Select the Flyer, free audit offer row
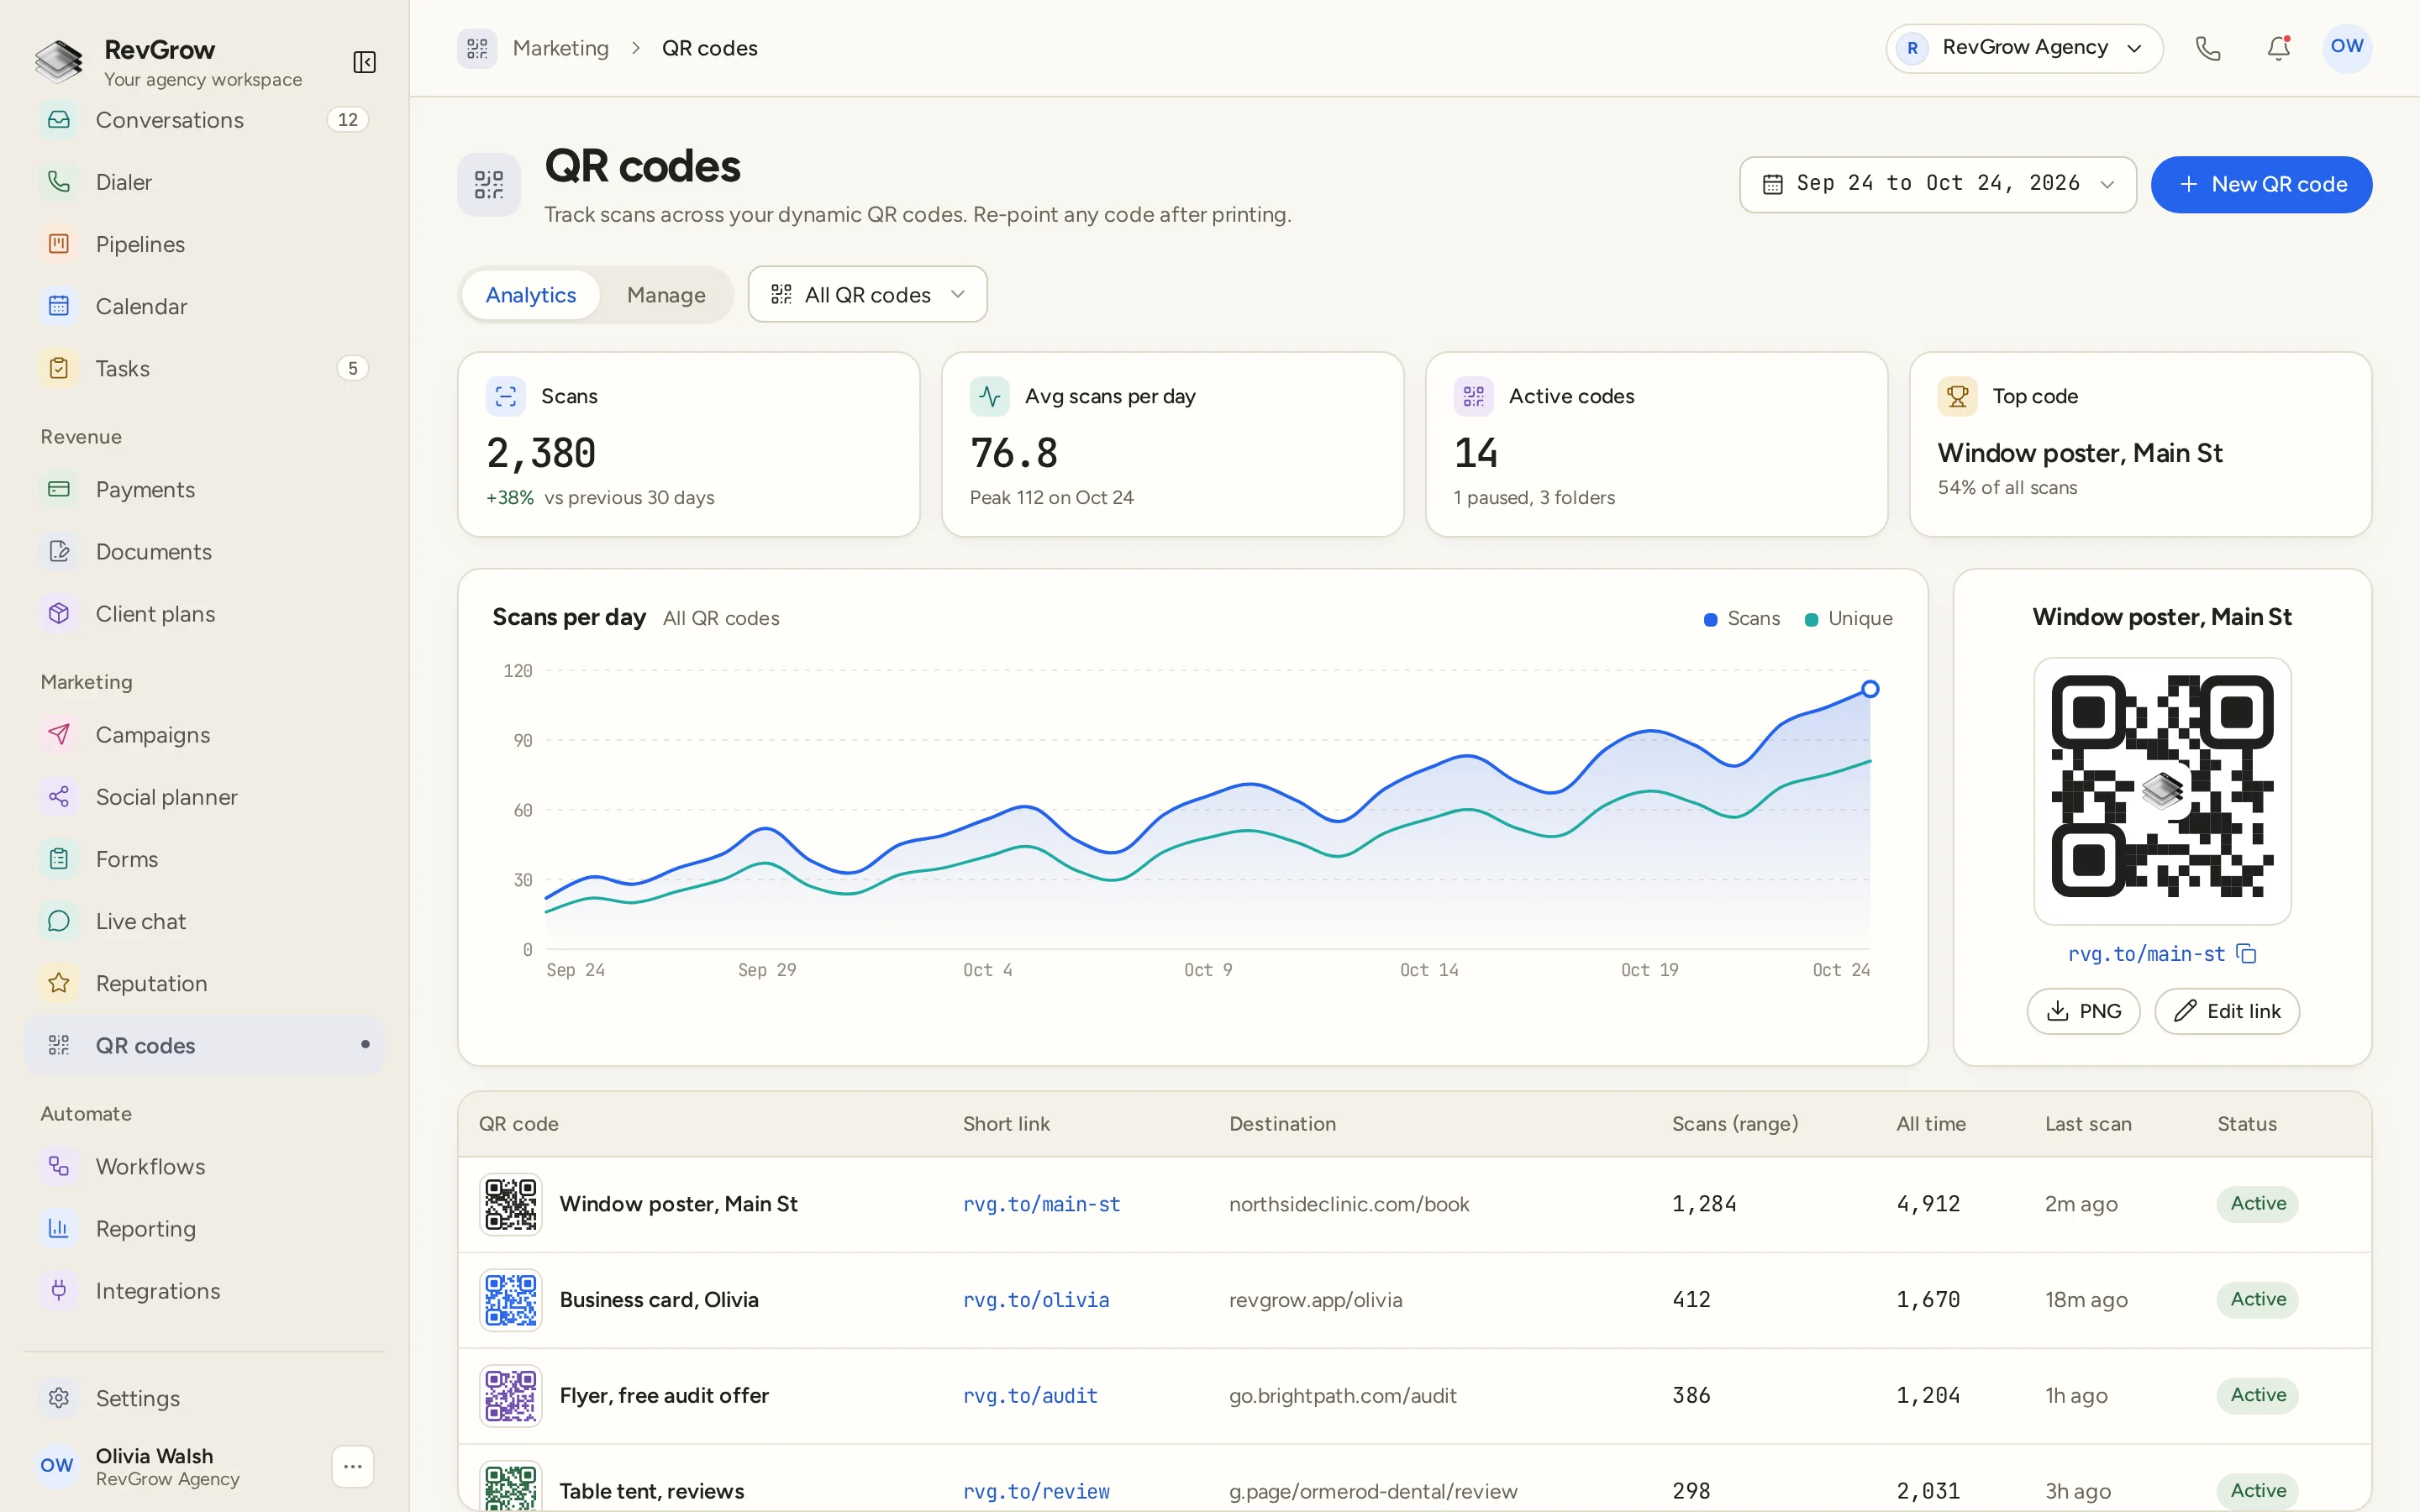 pos(1414,1396)
